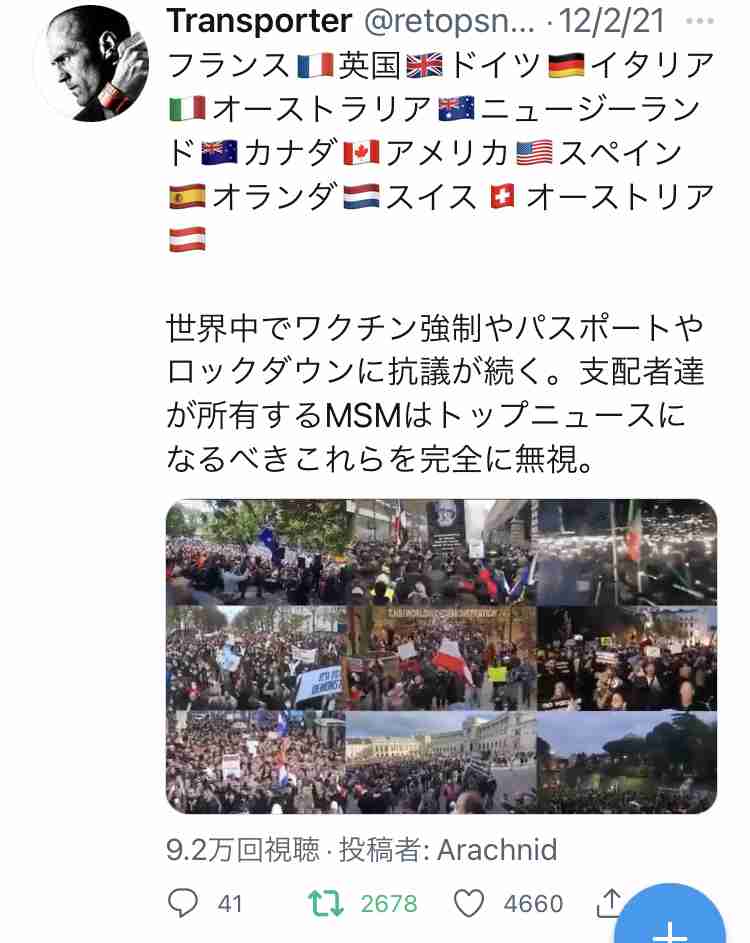View the 41 replies count

pos(230,904)
